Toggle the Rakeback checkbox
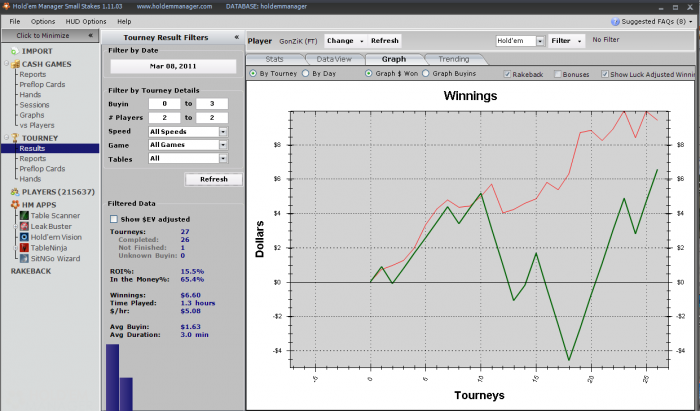Screen dimensions: 700x411 click(507, 74)
